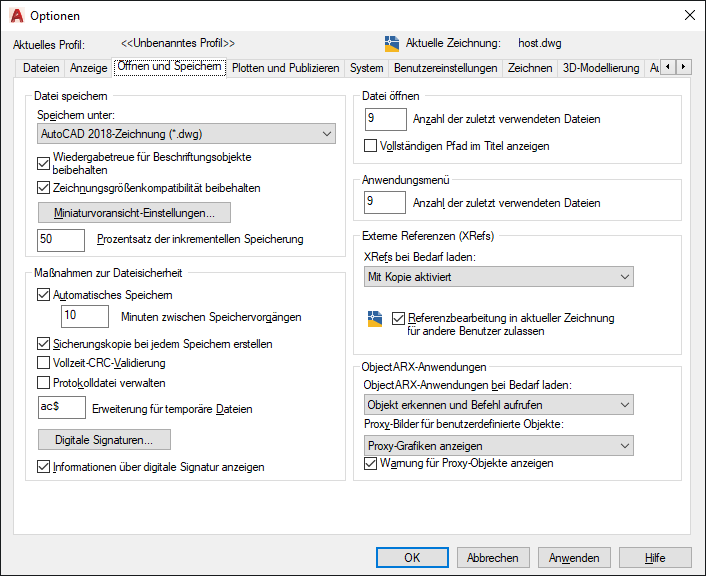Screen dimensions: 706x576
Task: Disable Warnung für Proxy-Objekte anzeigen
Action: (372, 464)
